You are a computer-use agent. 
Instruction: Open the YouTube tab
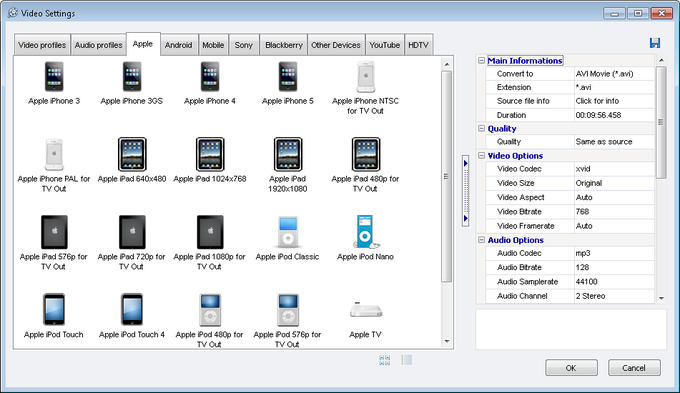click(x=385, y=45)
